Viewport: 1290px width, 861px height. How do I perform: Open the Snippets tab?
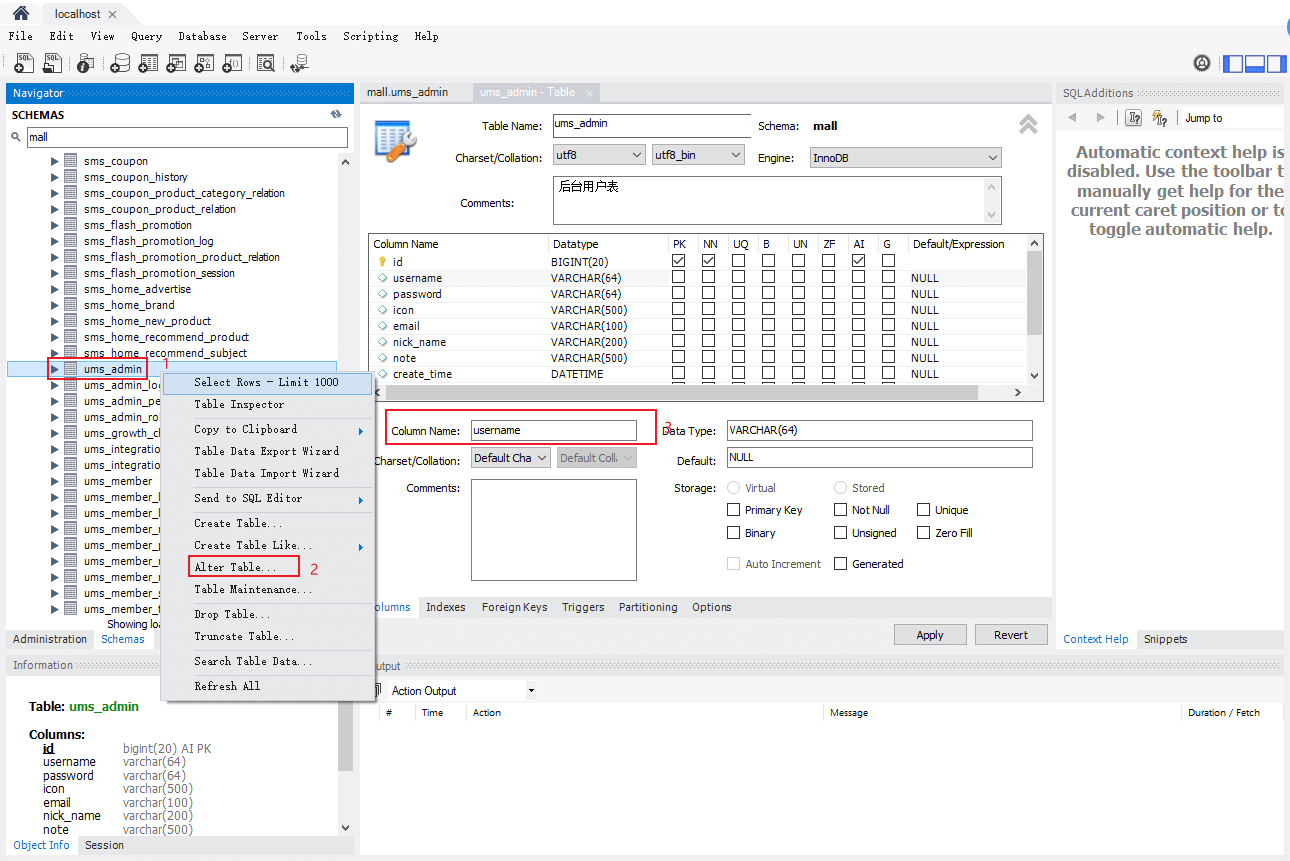click(x=1165, y=639)
